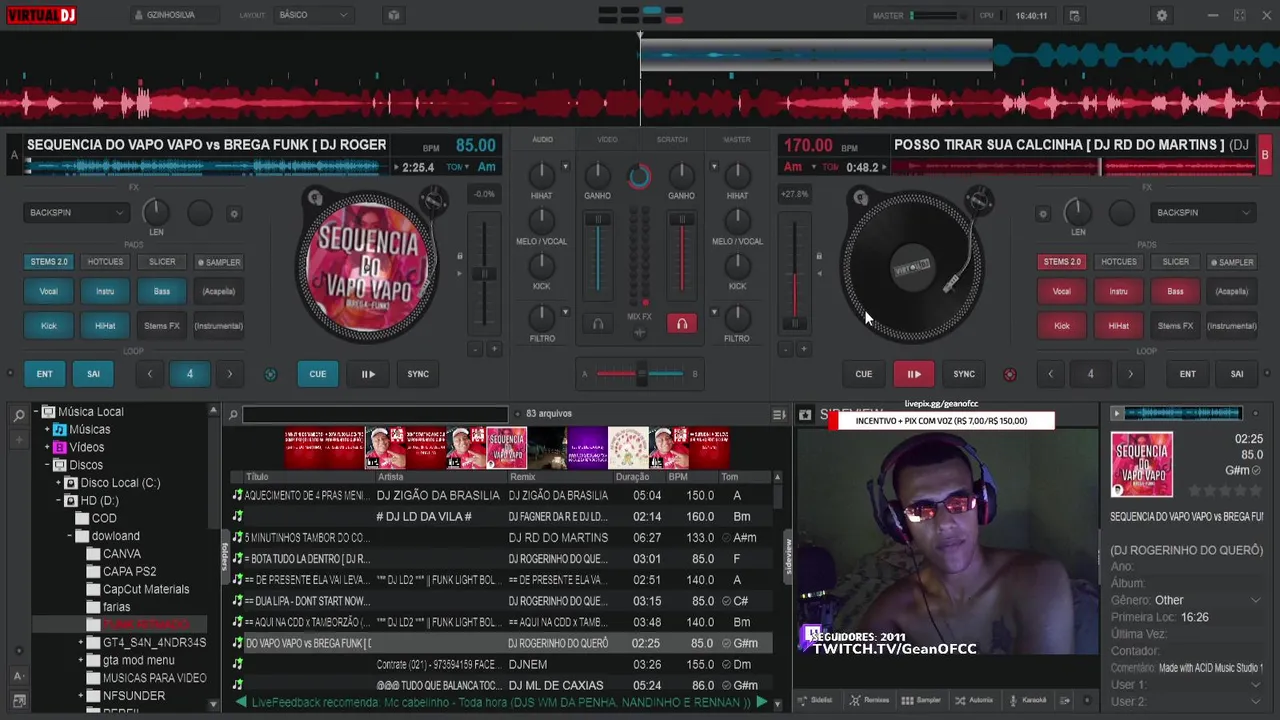Open the Sidelist panel button
Image resolution: width=1280 pixels, height=720 pixels.
tap(817, 700)
